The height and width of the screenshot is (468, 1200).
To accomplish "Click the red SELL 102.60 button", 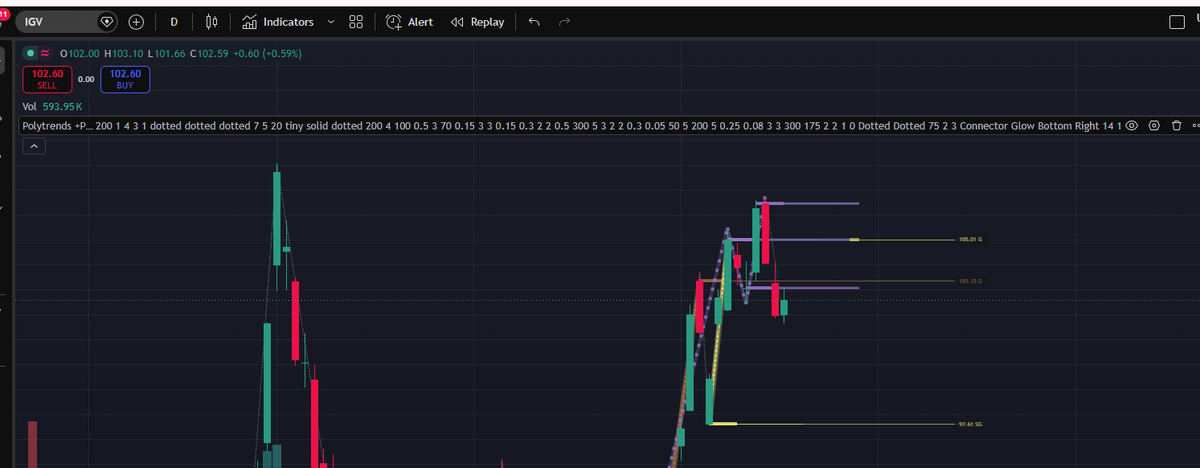I will coord(48,79).
